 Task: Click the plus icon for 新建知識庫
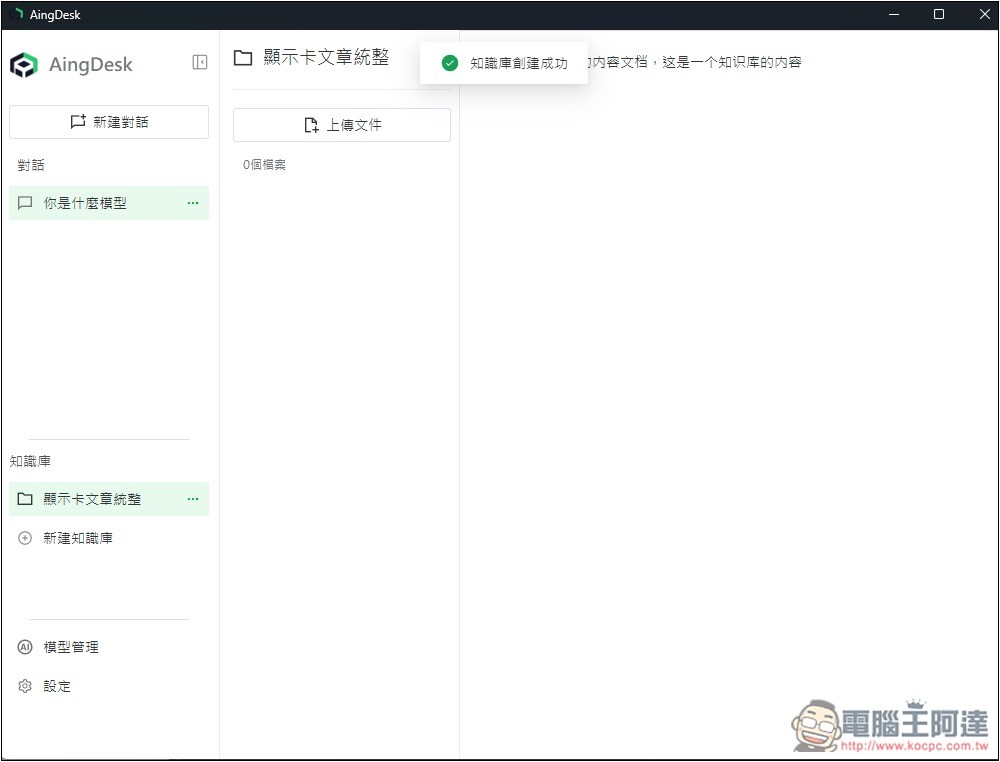[x=26, y=538]
